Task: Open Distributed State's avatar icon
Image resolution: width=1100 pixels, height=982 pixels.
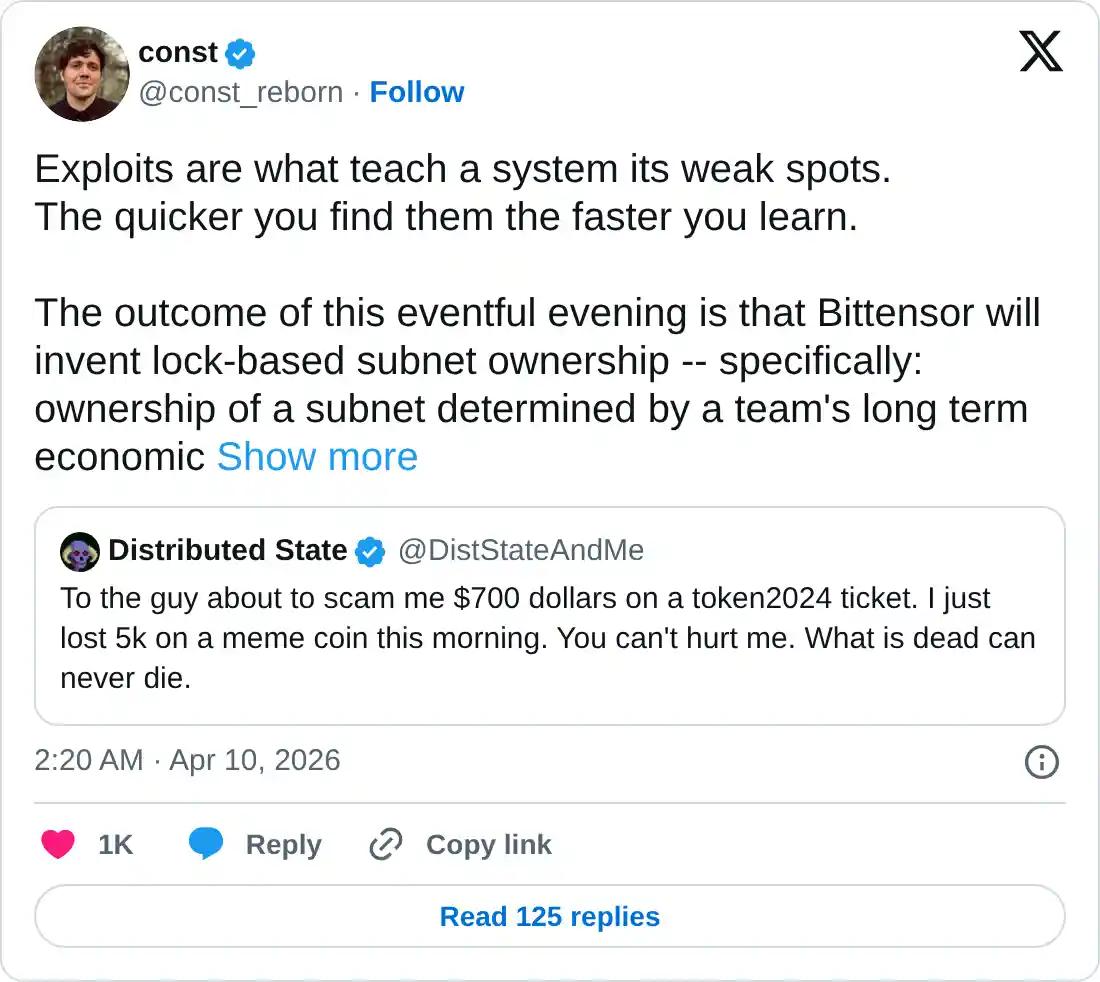Action: (x=80, y=551)
